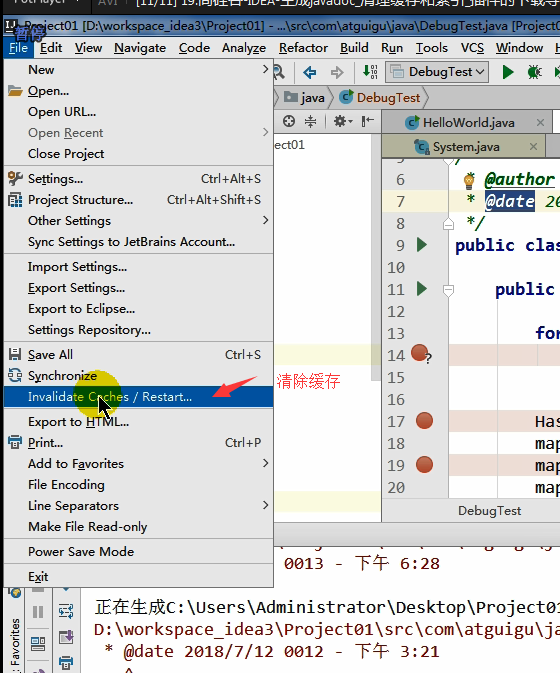The height and width of the screenshot is (673, 560).
Task: Choose Open URL... entry
Action: pyautogui.click(x=139, y=112)
